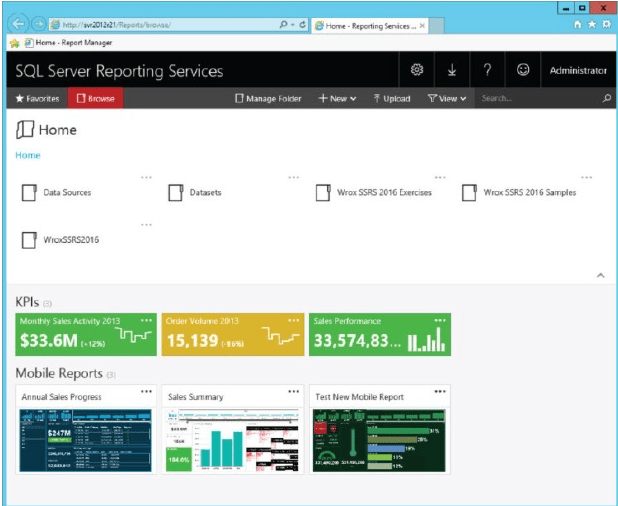Expand the View filter dropdown
This screenshot has width=618, height=506.
tap(447, 99)
